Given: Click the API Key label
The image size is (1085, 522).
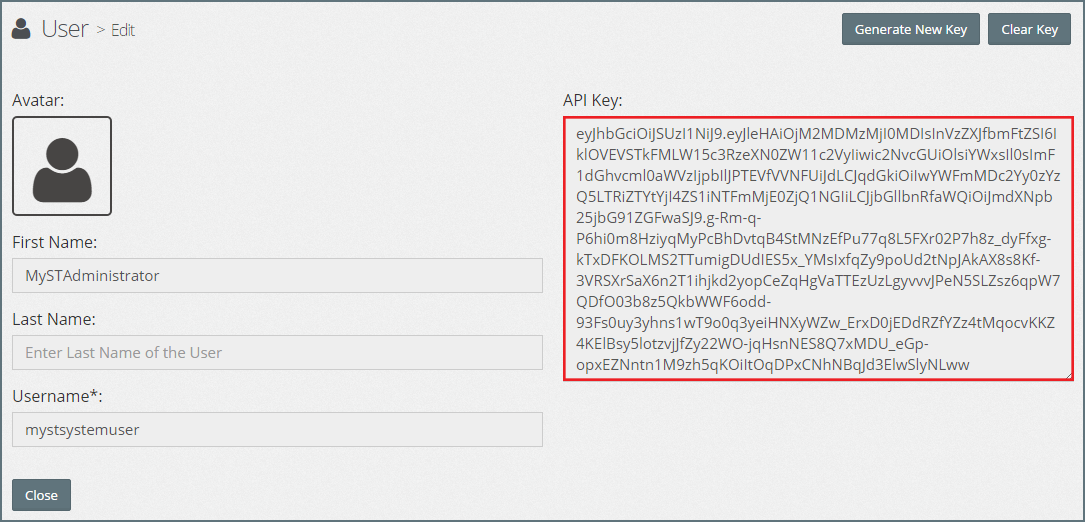Looking at the screenshot, I should pyautogui.click(x=592, y=100).
